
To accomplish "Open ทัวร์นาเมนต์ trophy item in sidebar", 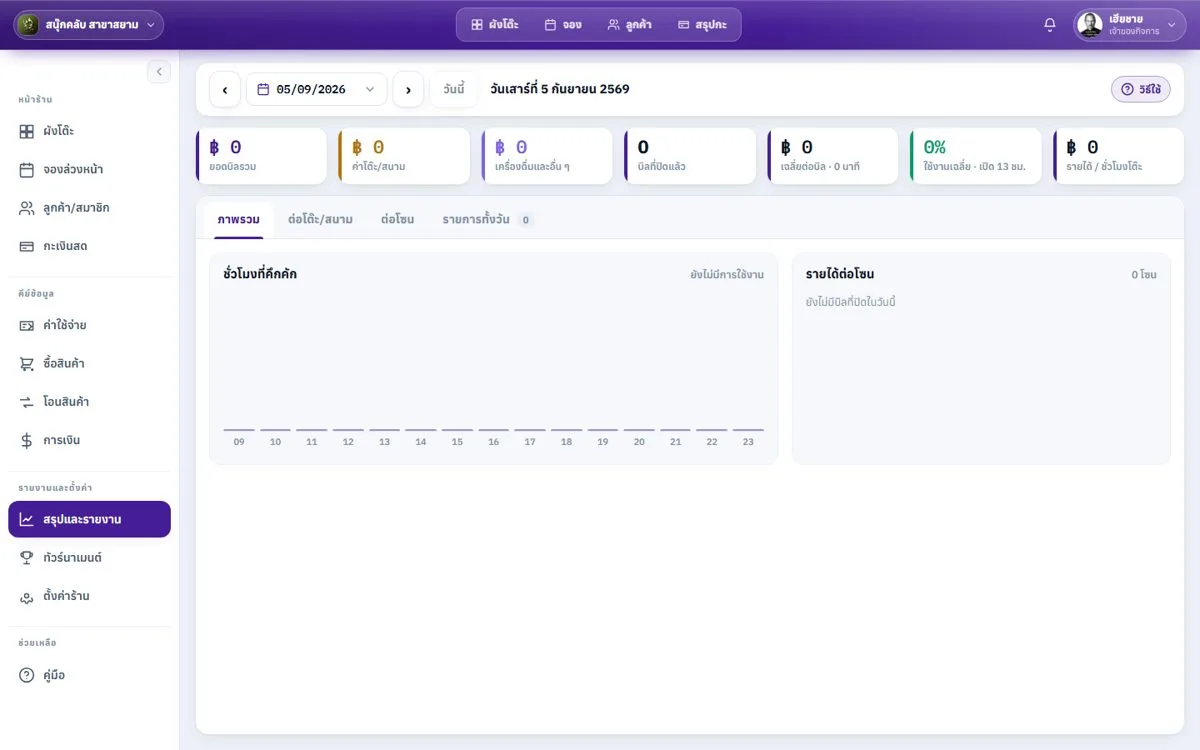I will 89,558.
